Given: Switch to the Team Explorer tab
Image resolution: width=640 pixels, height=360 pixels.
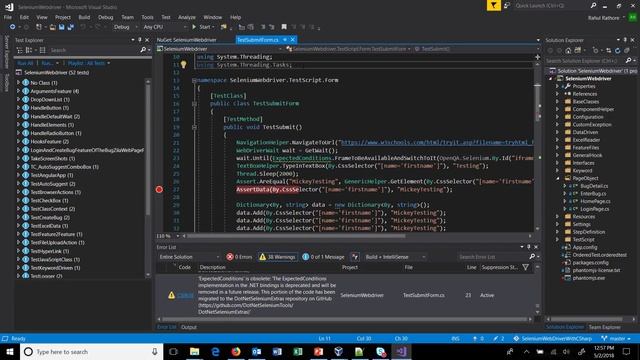Looking at the screenshot, I should click(x=604, y=327).
